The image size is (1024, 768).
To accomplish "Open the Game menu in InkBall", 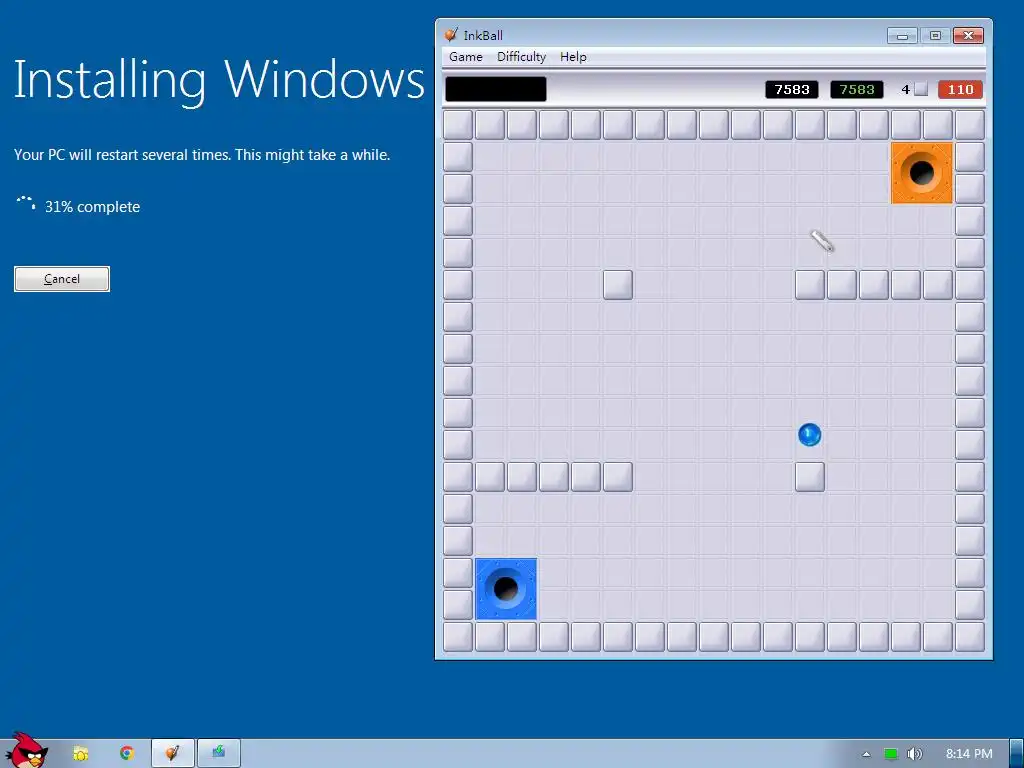I will (466, 57).
